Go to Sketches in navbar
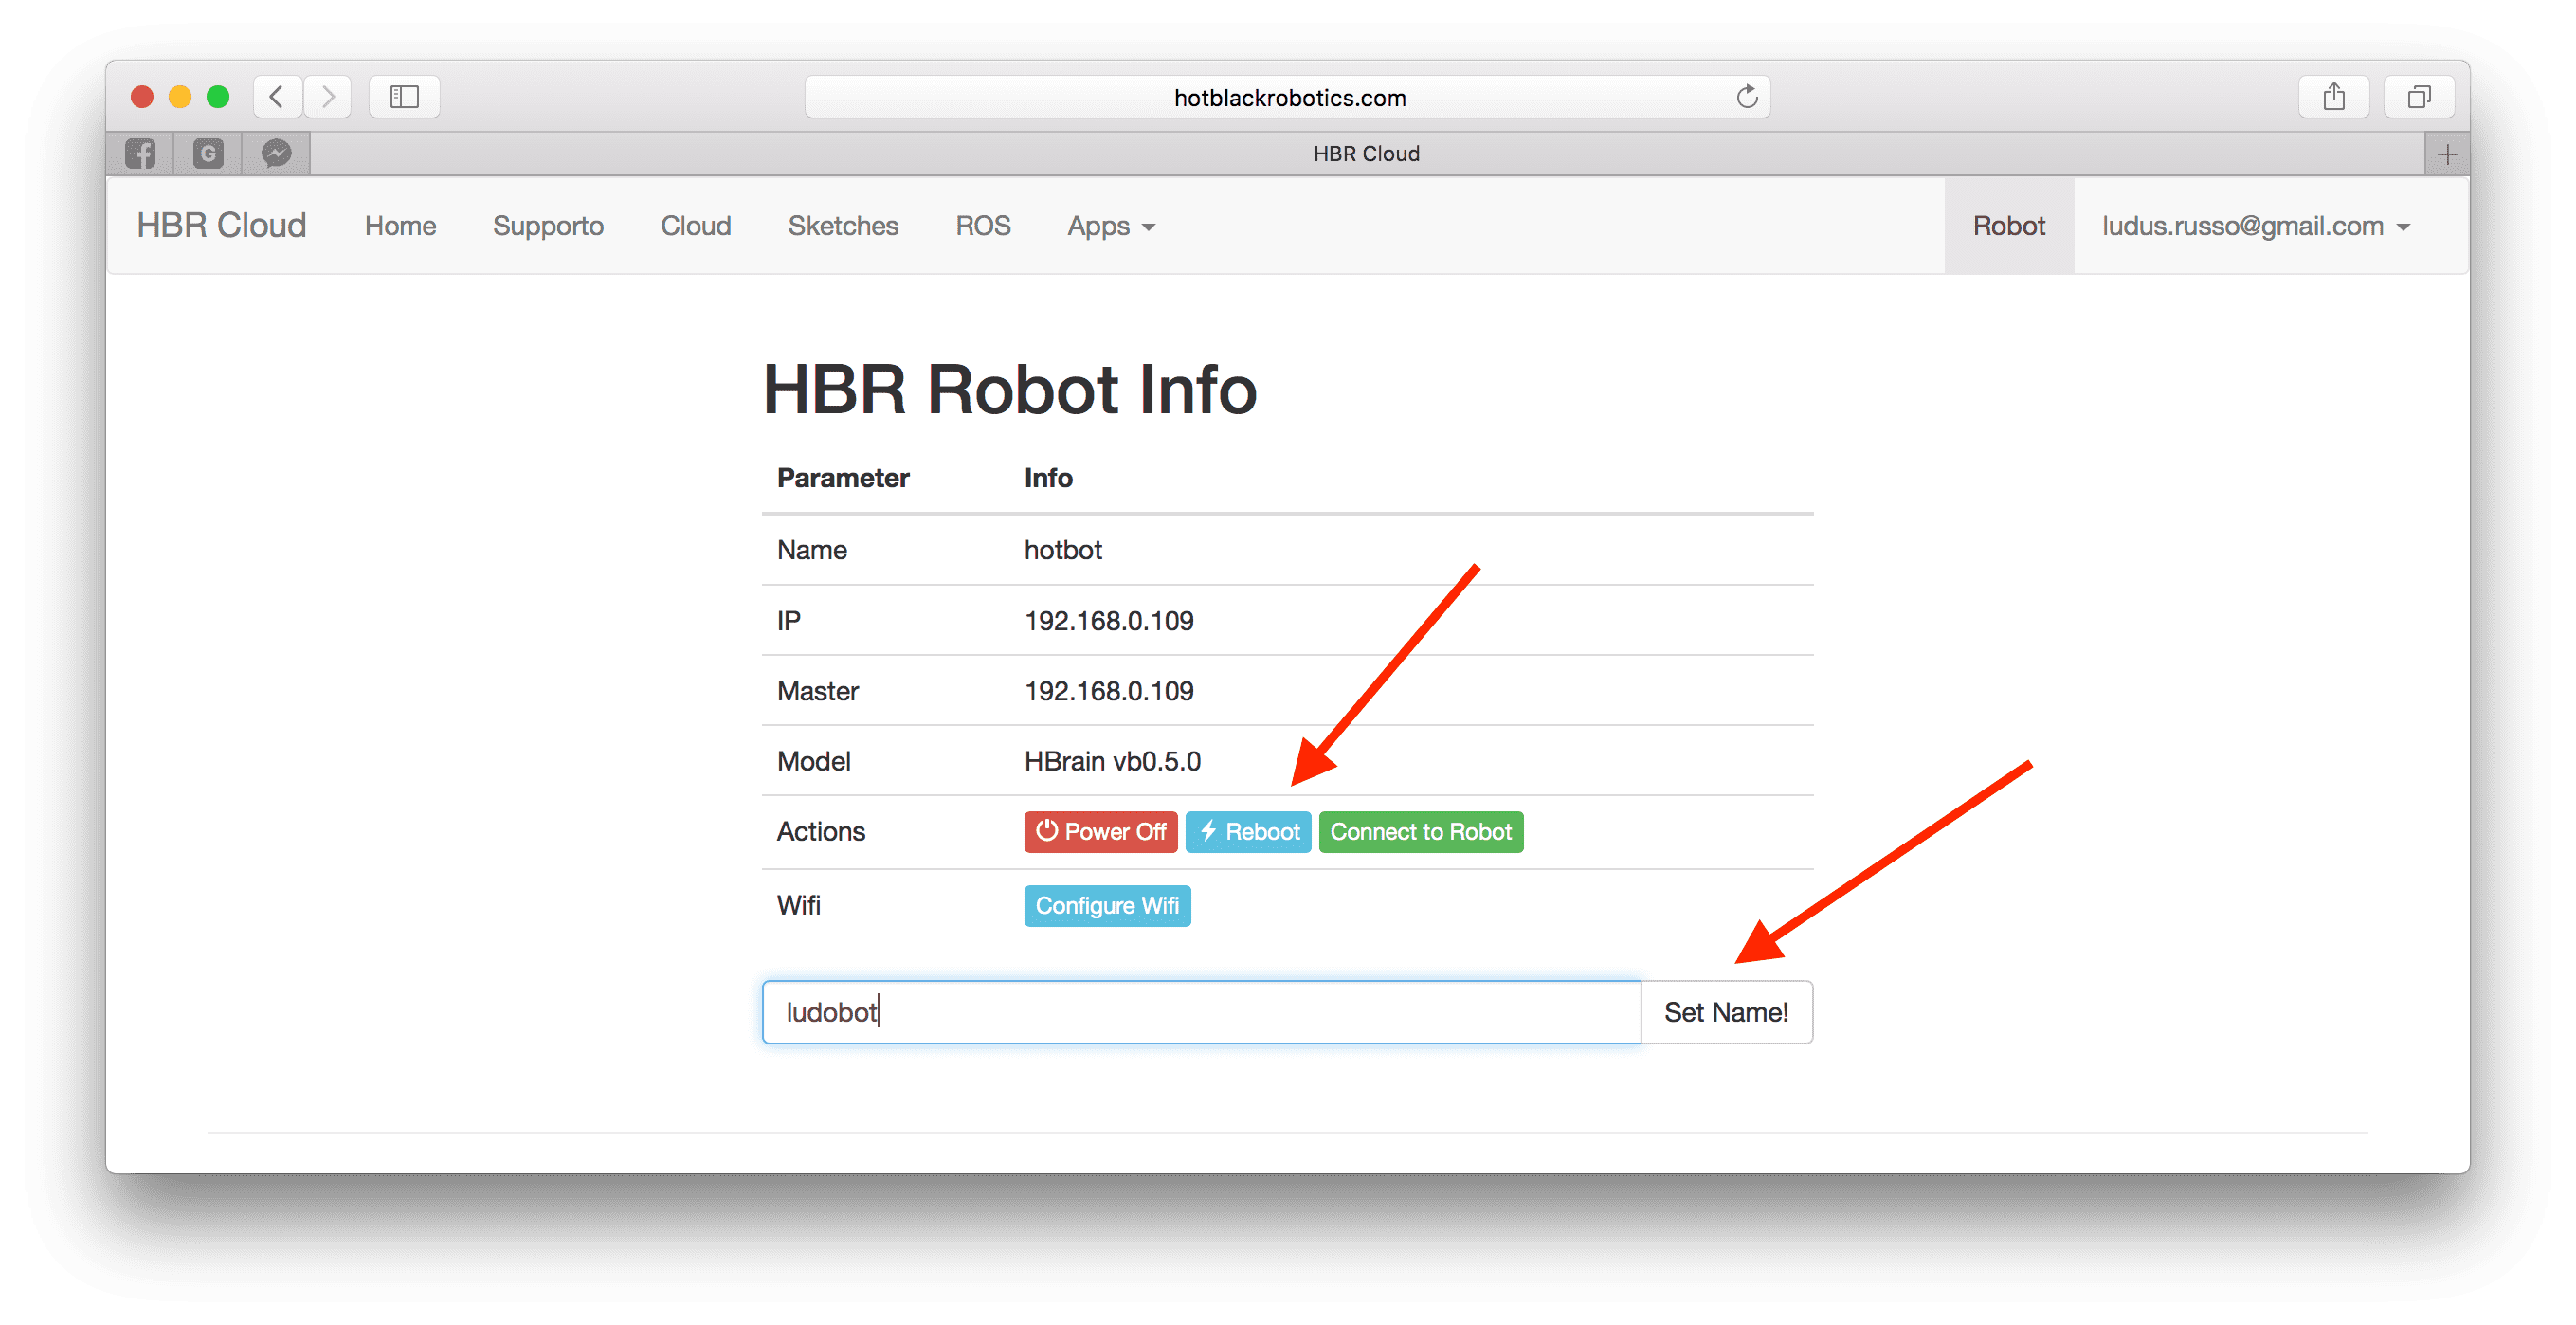Image resolution: width=2576 pixels, height=1325 pixels. click(843, 226)
